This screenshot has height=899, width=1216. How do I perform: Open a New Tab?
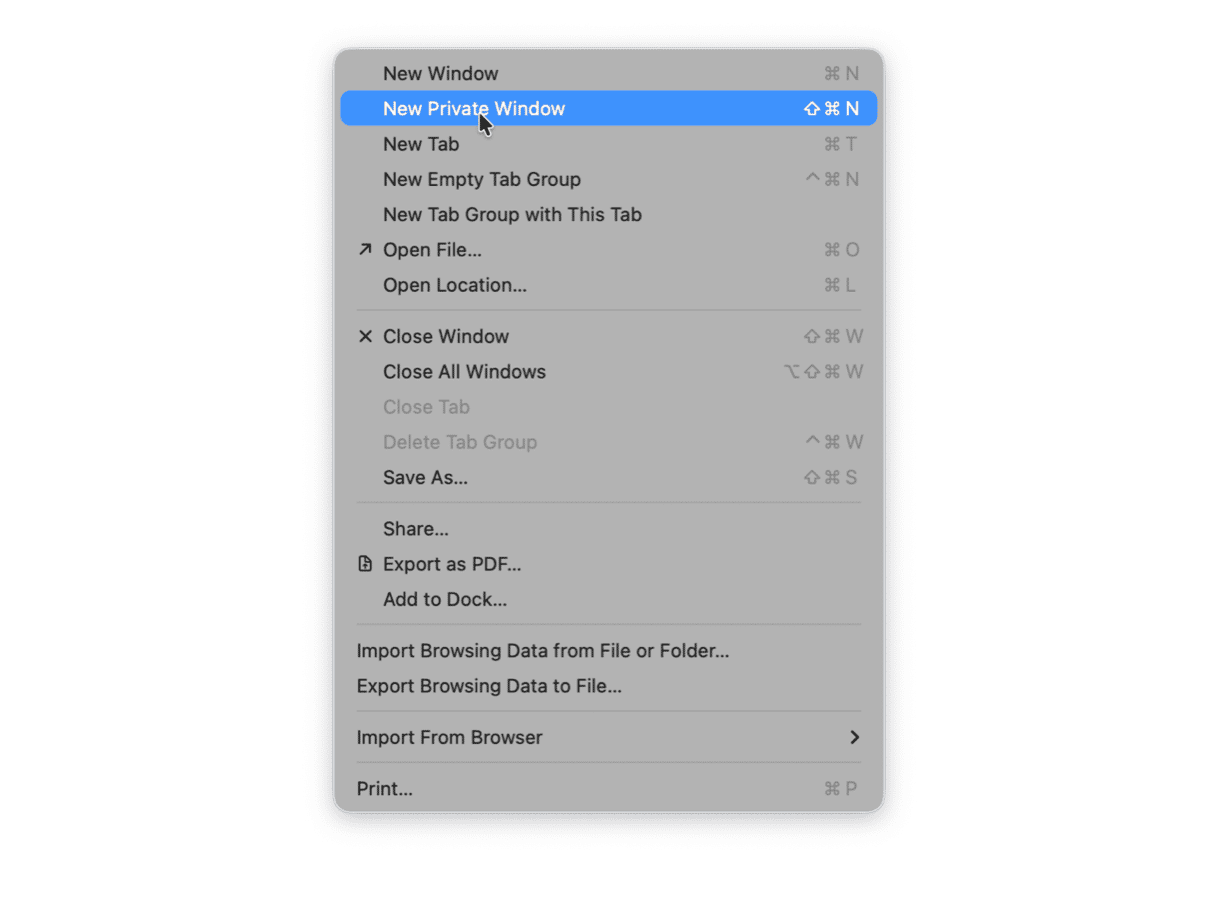[609, 144]
